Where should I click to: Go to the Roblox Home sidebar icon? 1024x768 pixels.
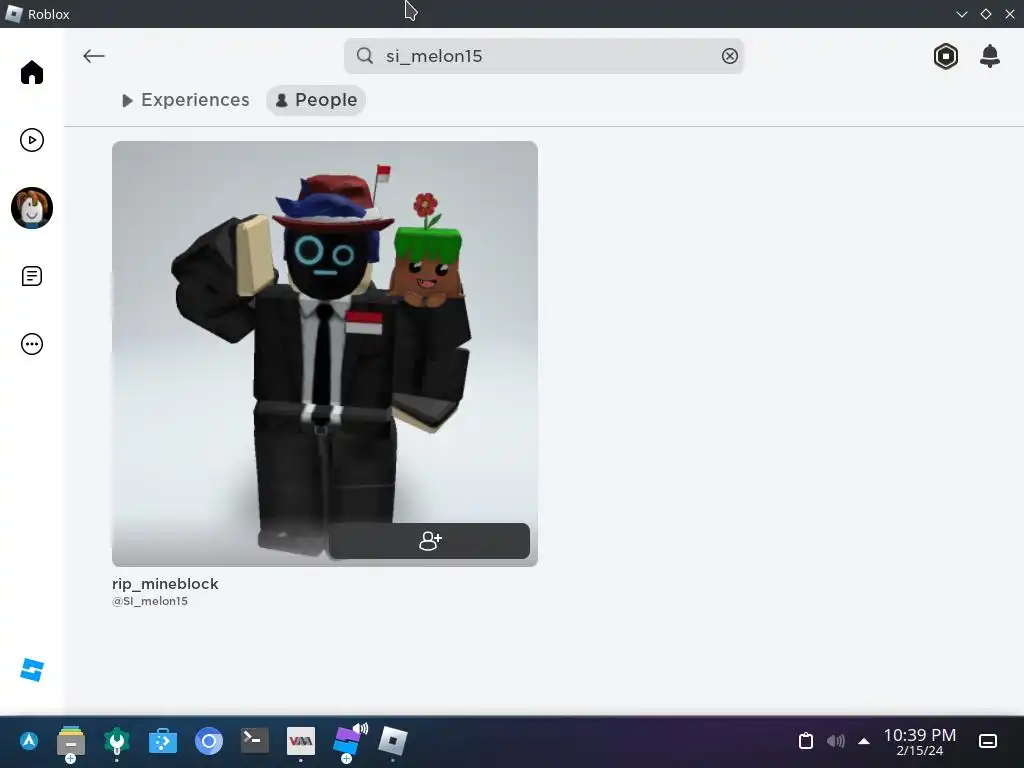click(x=31, y=72)
